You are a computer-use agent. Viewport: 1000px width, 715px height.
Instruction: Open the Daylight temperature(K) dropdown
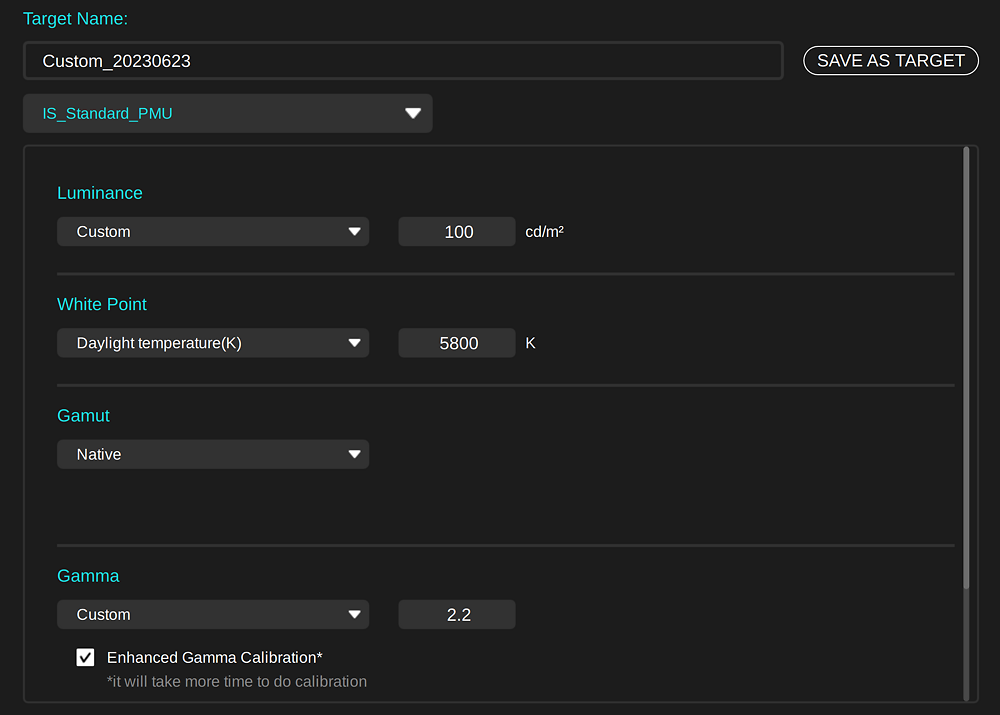(212, 343)
